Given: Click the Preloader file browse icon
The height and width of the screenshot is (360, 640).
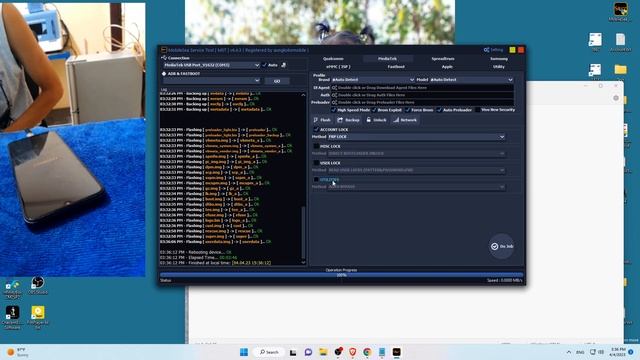Looking at the screenshot, I should [334, 102].
